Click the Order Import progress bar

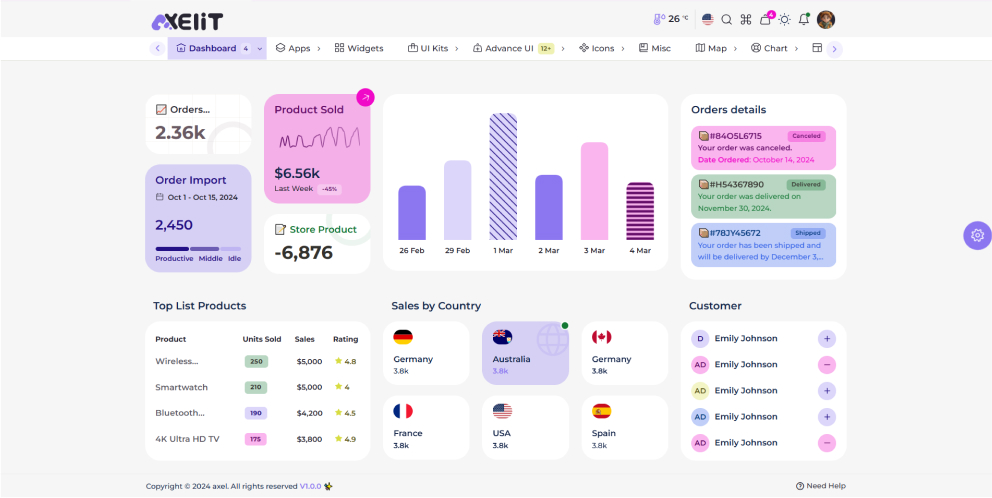coord(198,249)
